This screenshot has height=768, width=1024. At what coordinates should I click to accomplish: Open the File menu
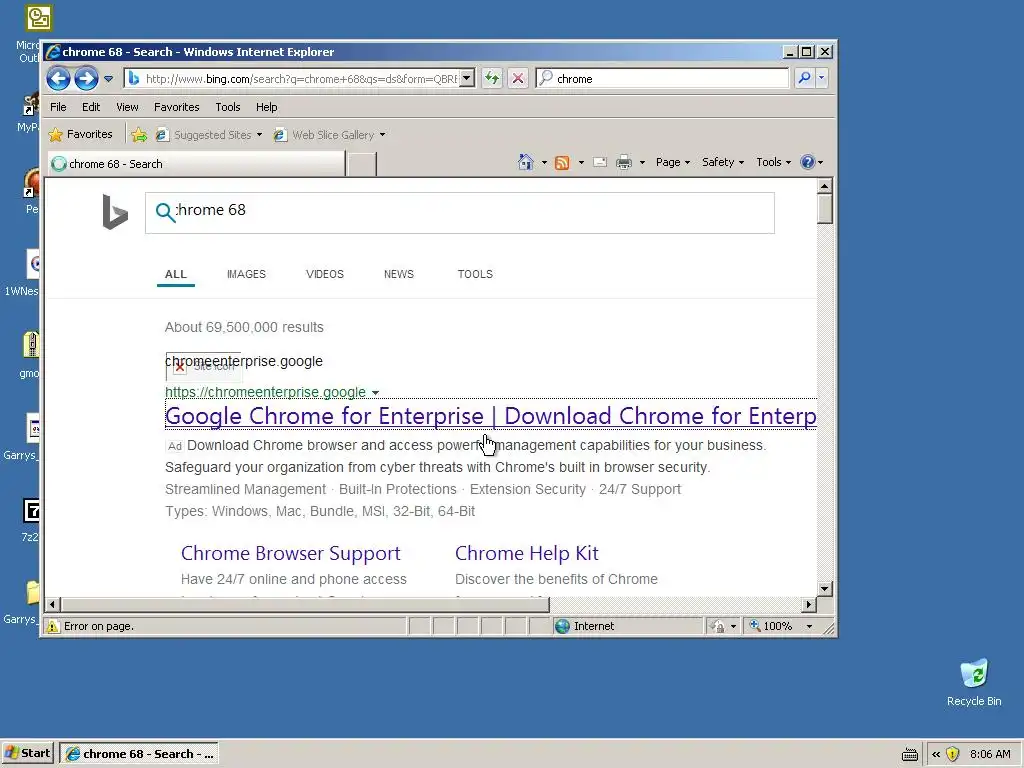tap(58, 107)
